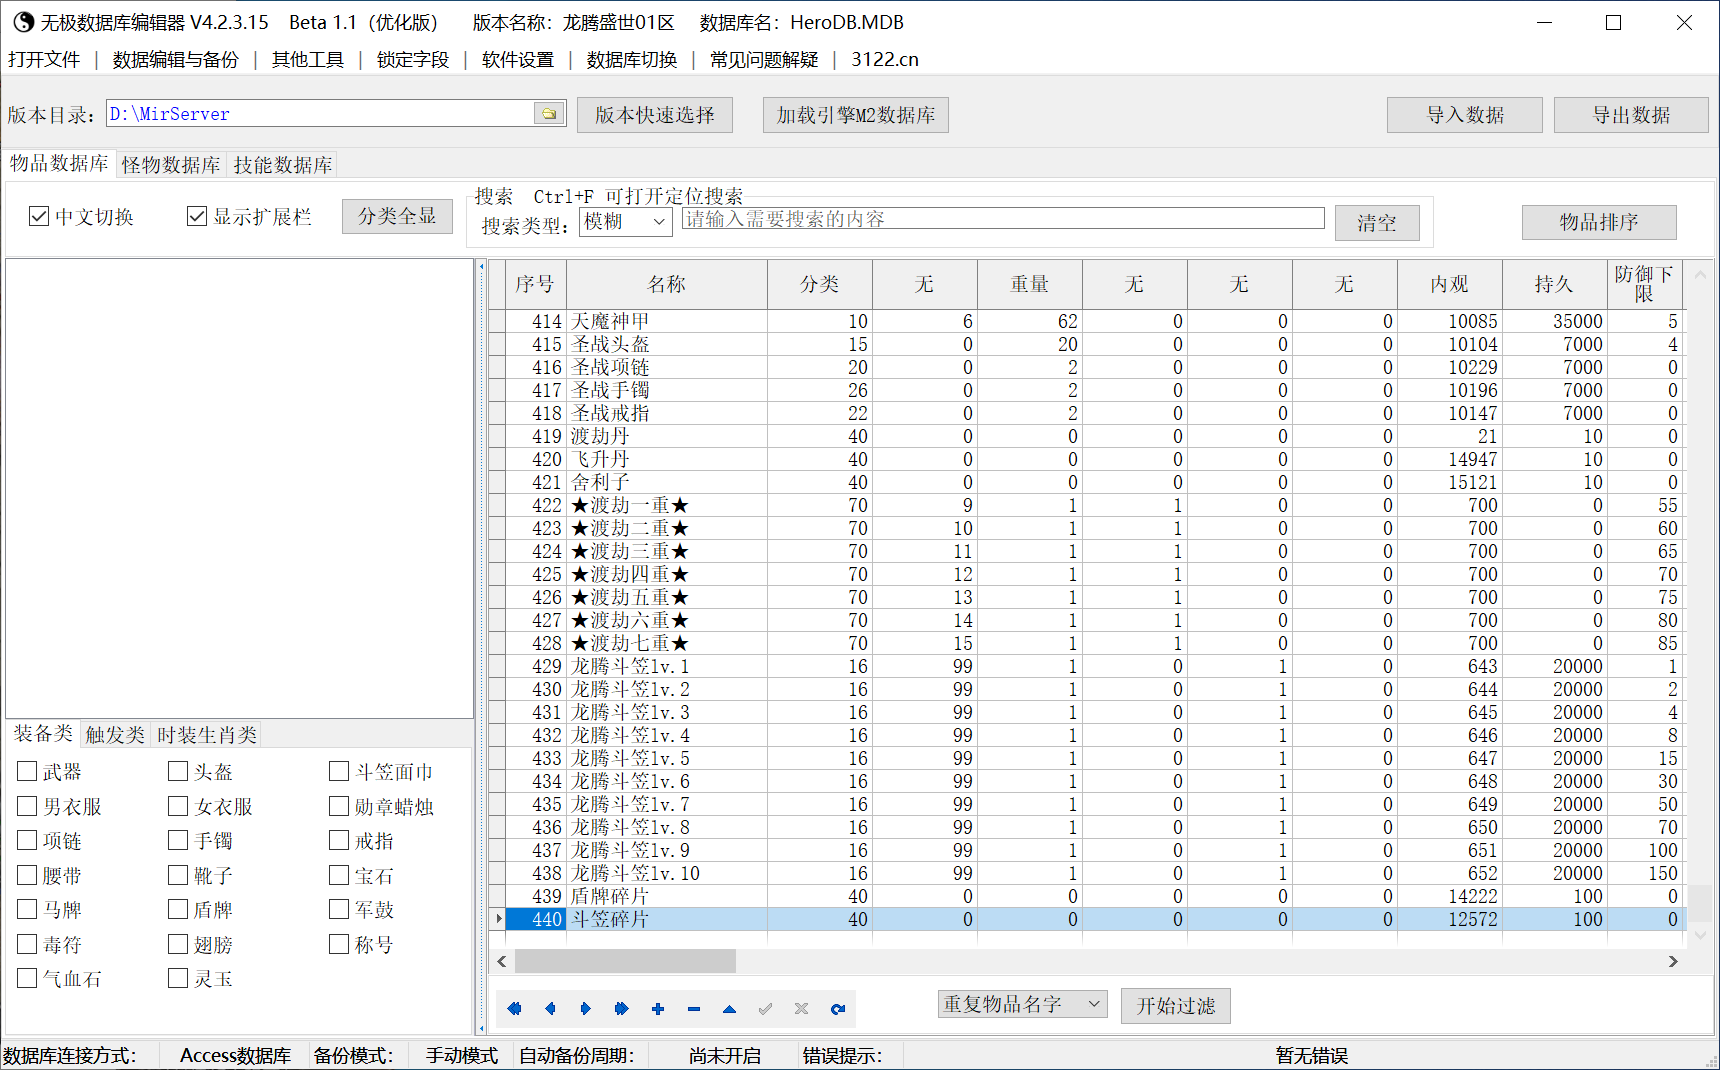The height and width of the screenshot is (1070, 1720).
Task: Click the horizontal scrollbar left arrow
Action: [x=502, y=961]
